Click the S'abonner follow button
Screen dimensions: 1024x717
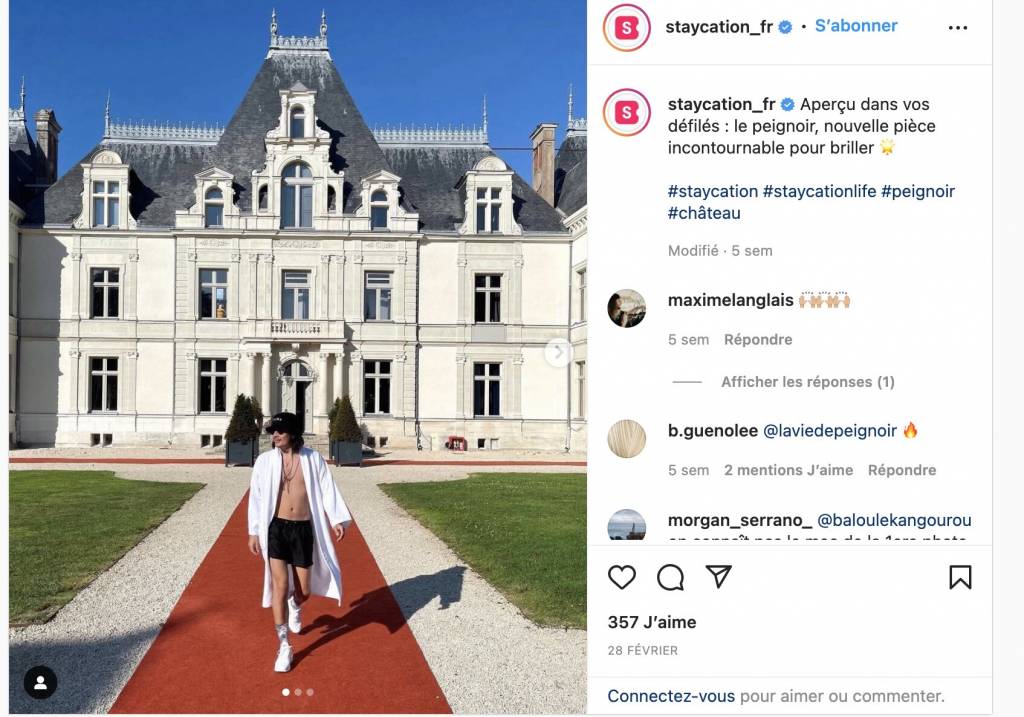tap(856, 26)
